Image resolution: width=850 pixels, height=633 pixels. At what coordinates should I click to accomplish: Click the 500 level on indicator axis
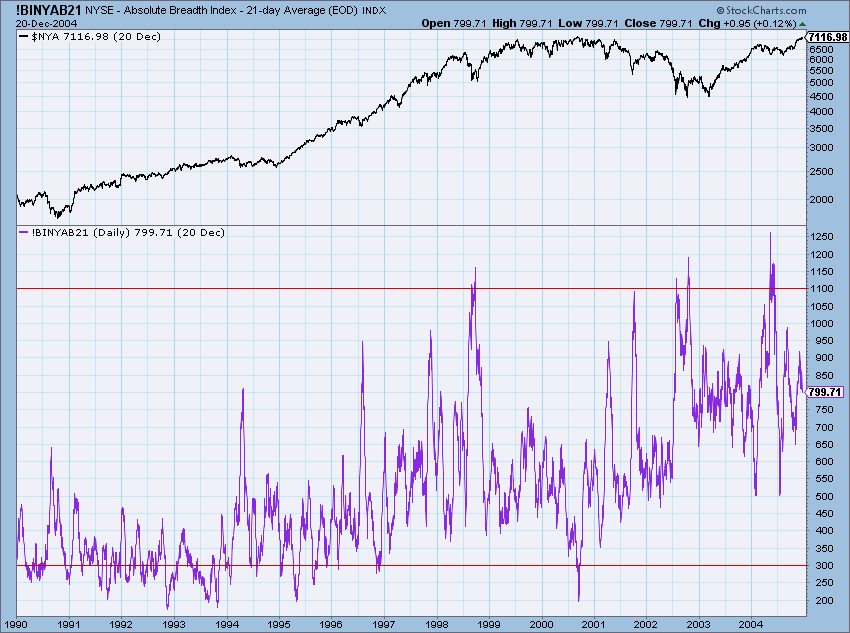point(825,496)
